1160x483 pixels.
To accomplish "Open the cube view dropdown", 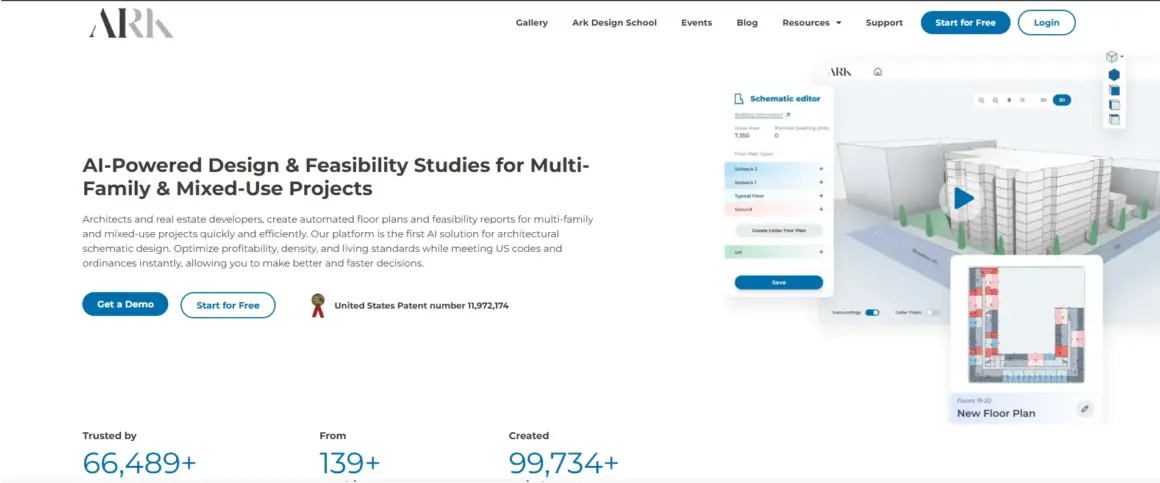I will pos(1113,56).
